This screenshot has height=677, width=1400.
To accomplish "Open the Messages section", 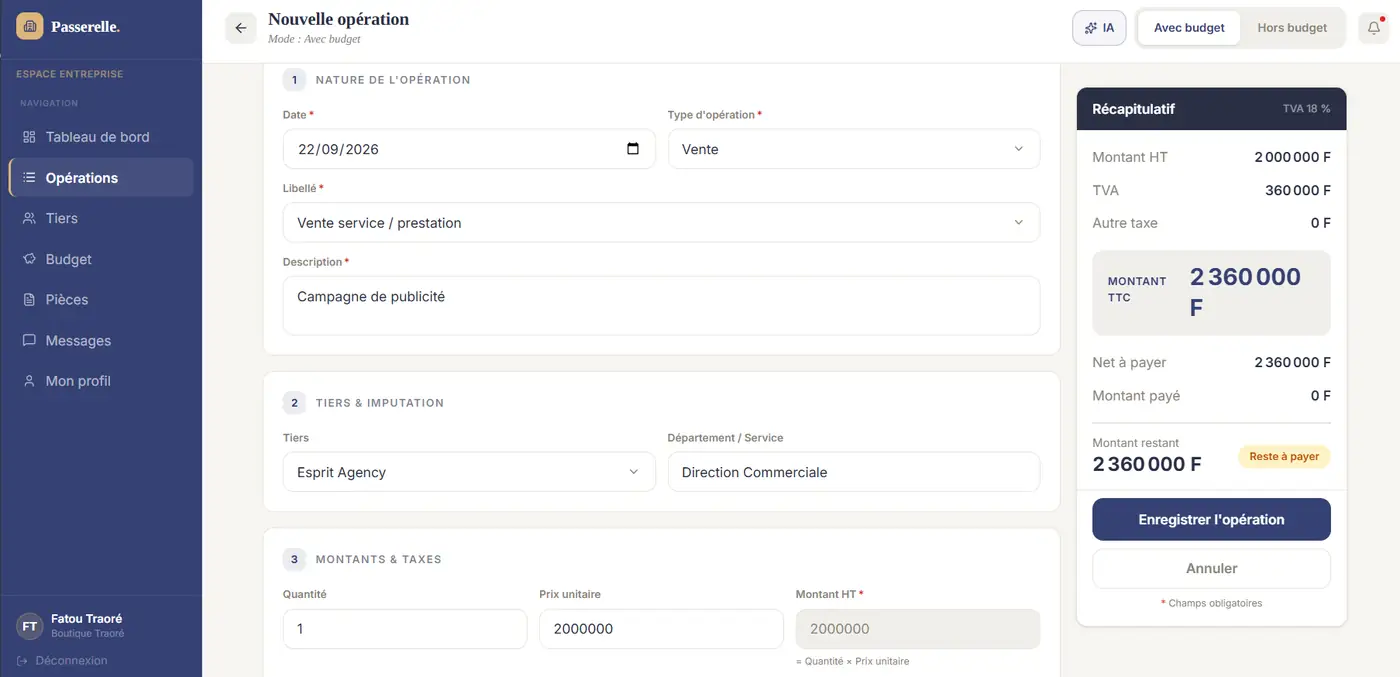I will [x=101, y=341].
